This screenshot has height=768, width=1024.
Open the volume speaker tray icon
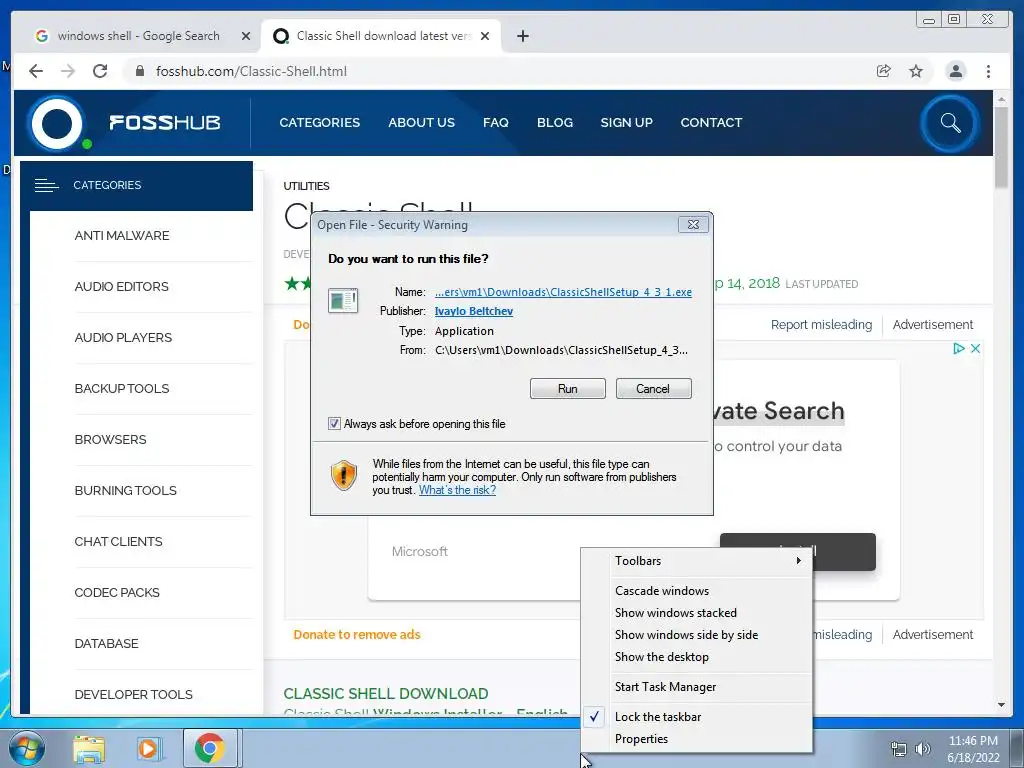pyautogui.click(x=922, y=749)
